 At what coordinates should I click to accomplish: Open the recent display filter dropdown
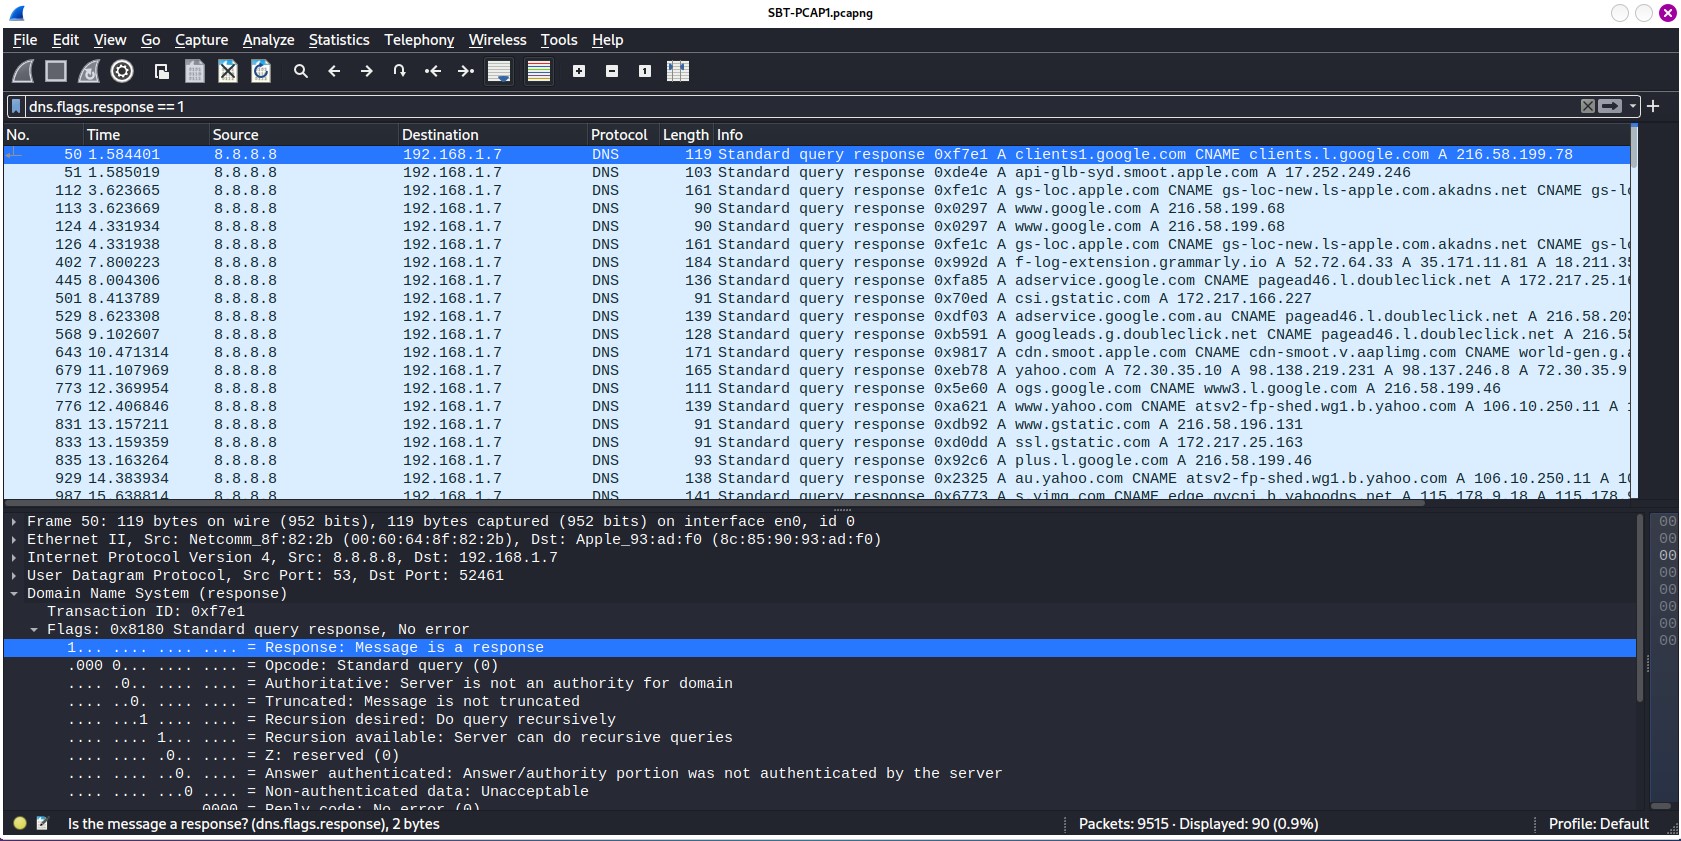pos(1633,106)
